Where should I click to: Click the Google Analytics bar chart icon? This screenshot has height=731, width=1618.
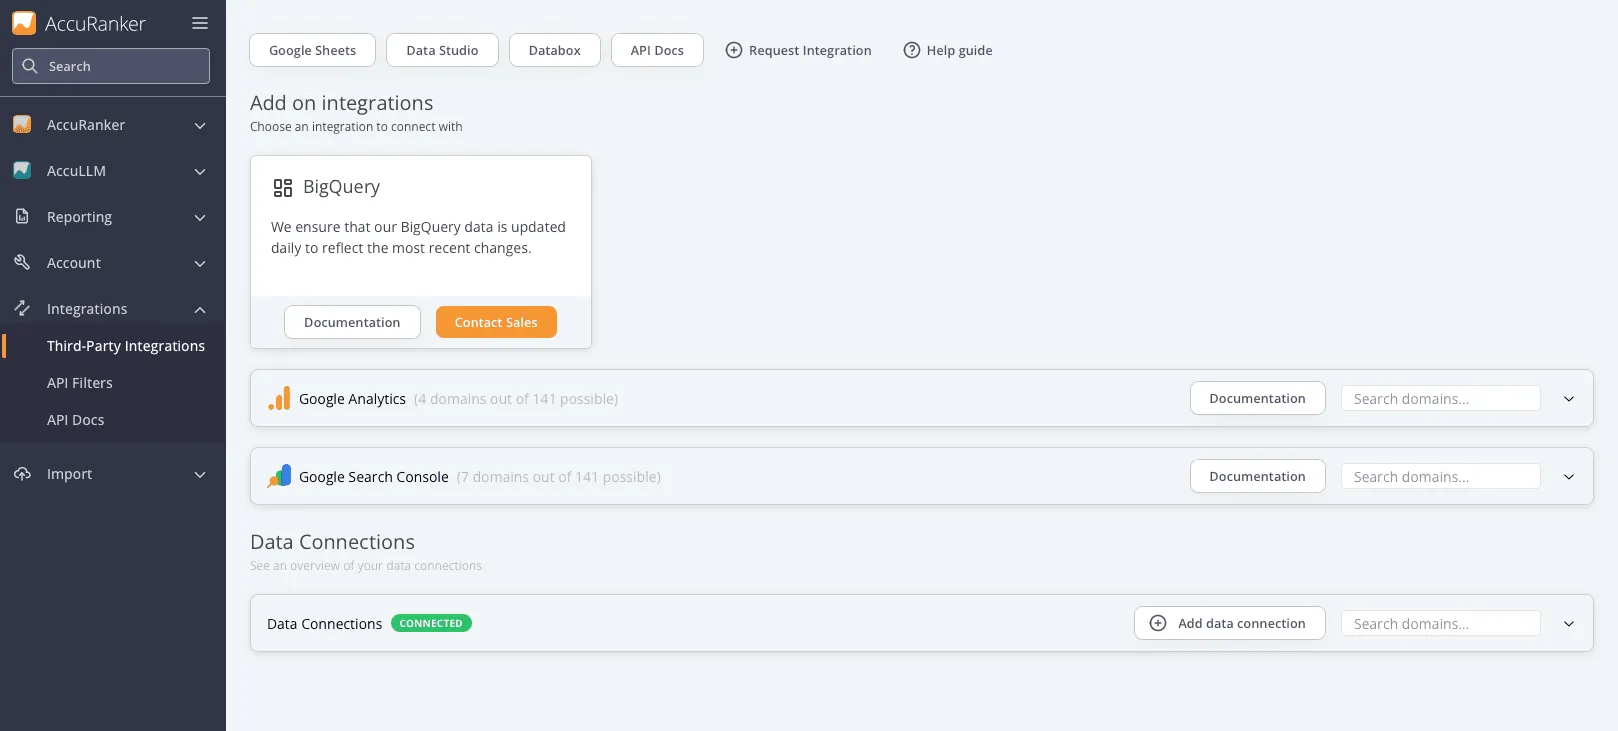coord(278,398)
